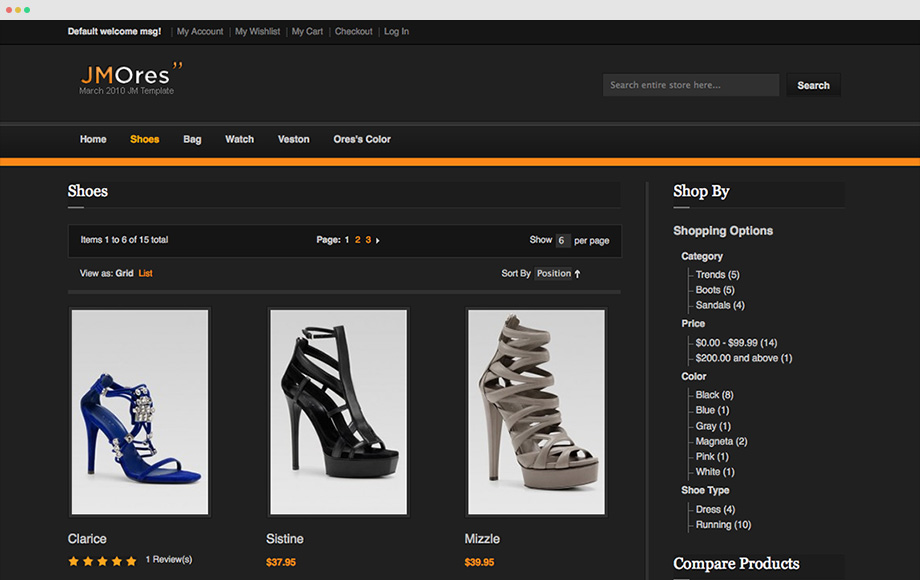Open the Ores's Color menu item
The height and width of the screenshot is (580, 920).
pos(362,140)
